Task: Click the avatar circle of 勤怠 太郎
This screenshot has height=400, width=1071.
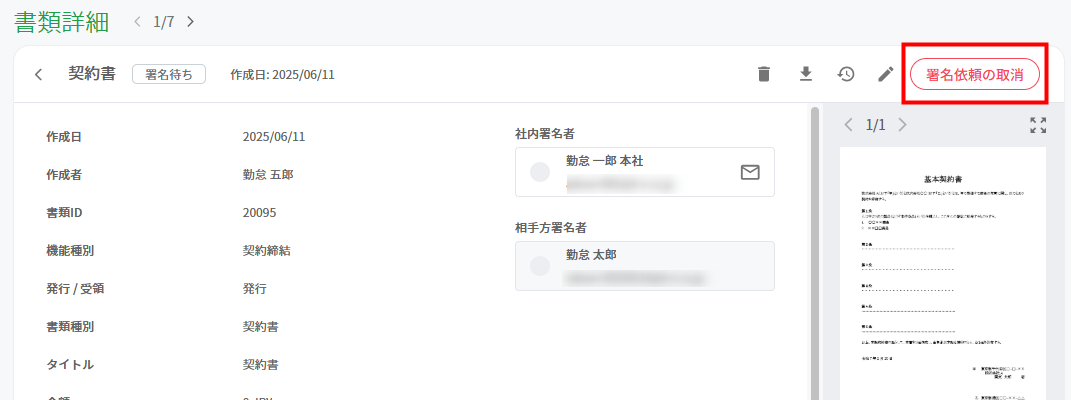Action: click(x=540, y=266)
